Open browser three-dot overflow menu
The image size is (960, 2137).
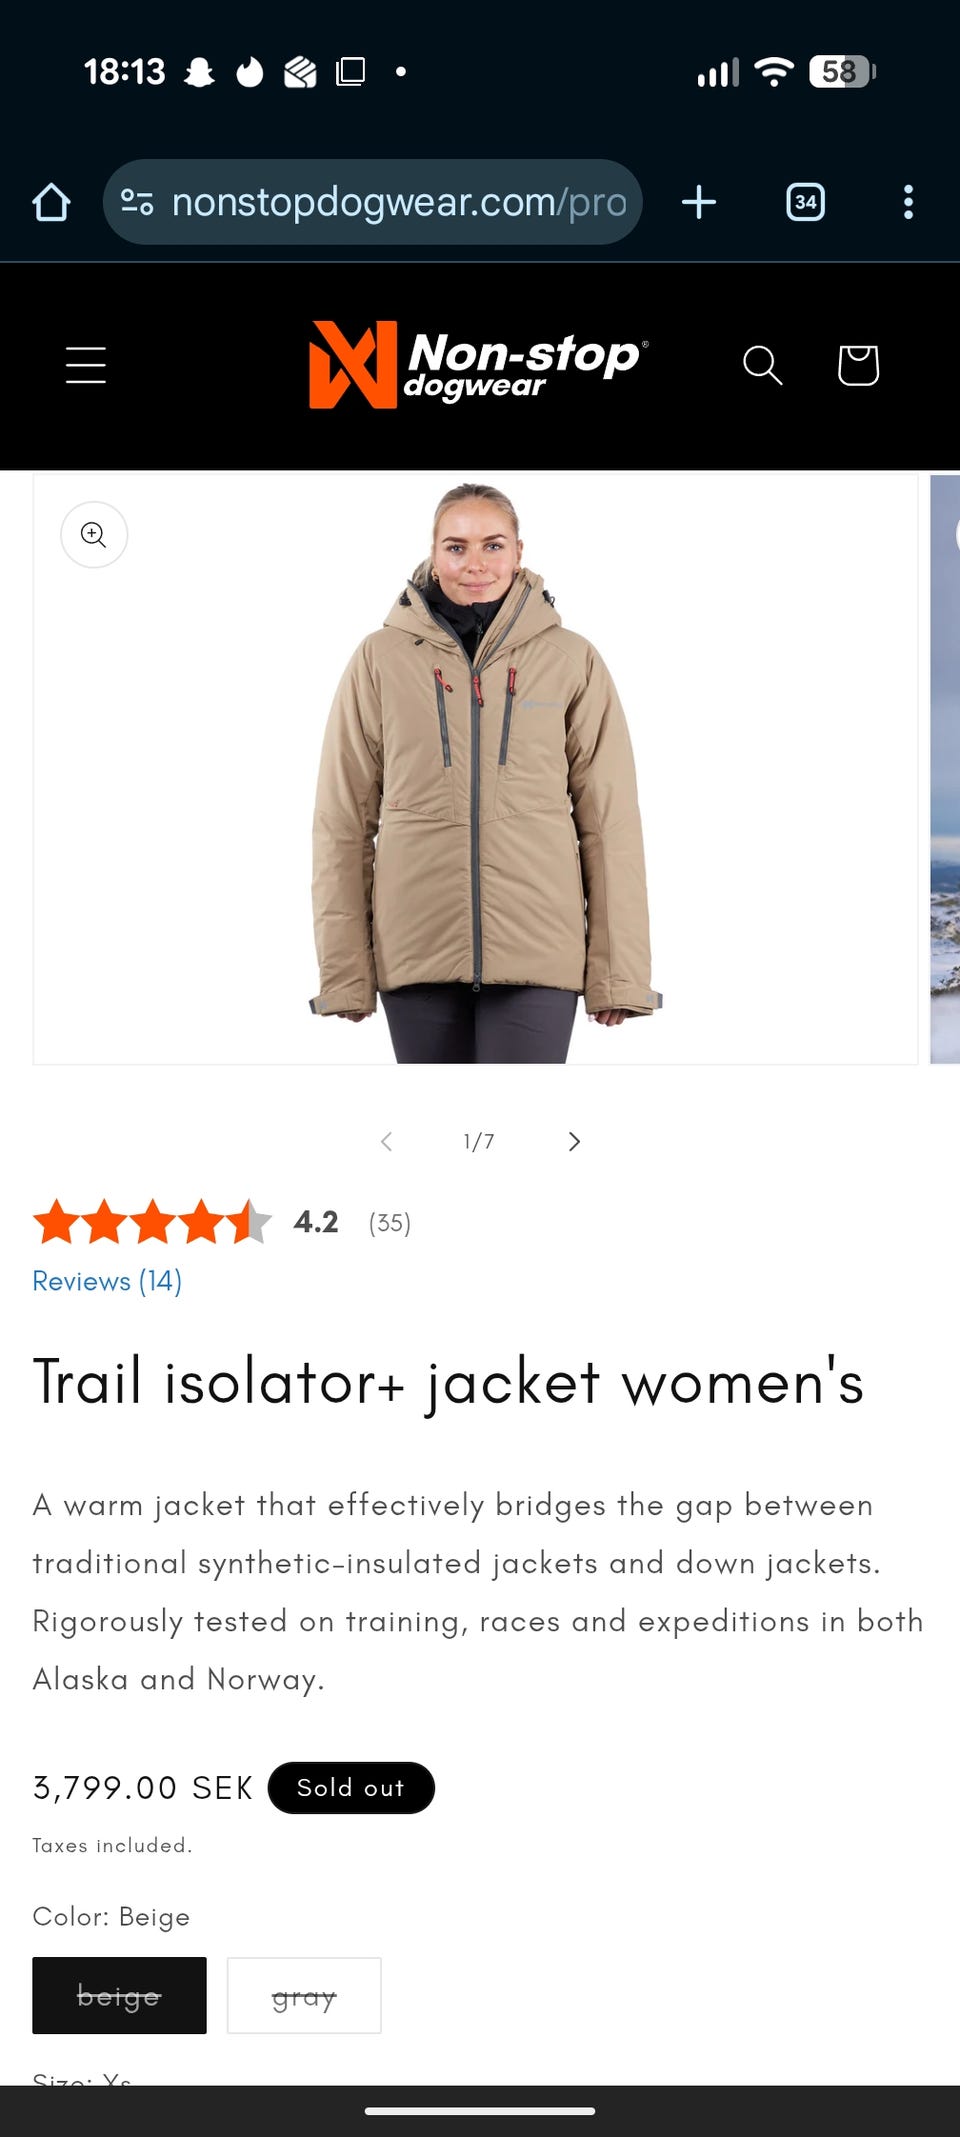click(x=908, y=202)
